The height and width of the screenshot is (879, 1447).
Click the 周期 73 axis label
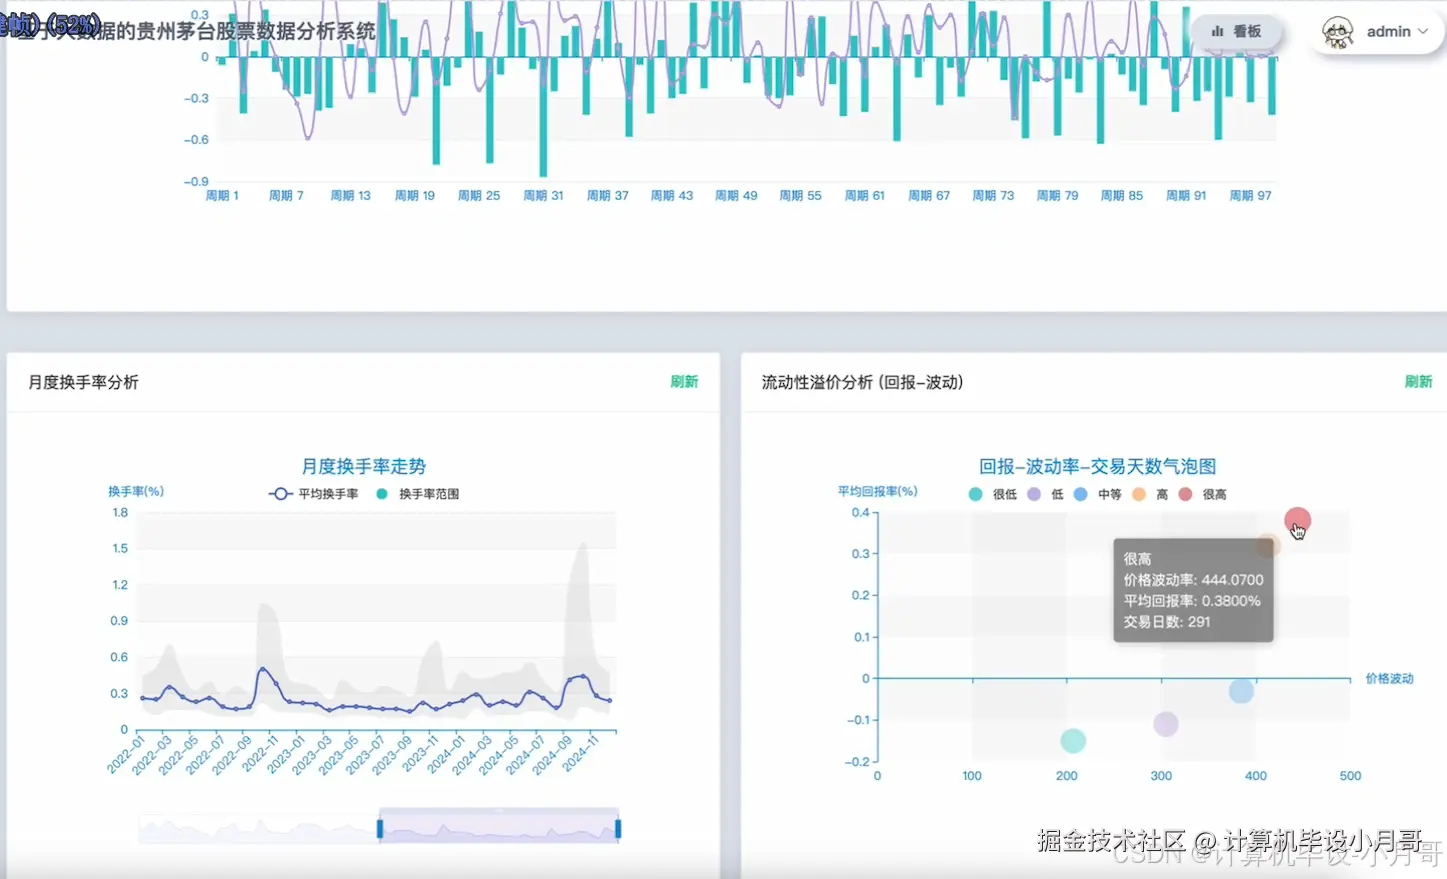[x=993, y=196]
